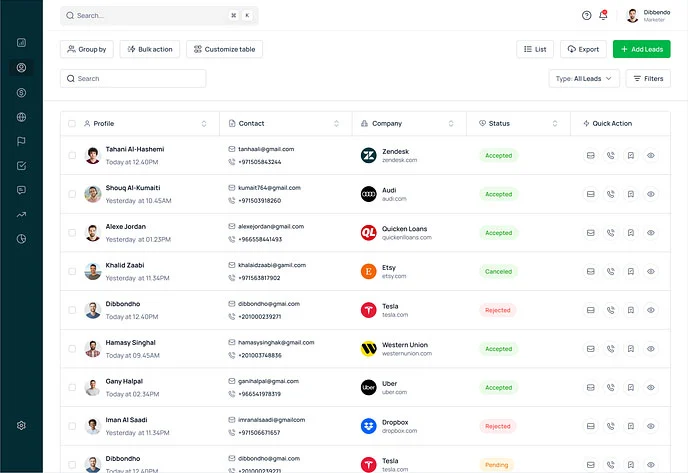Click the dollar sign sidebar icon
688x473 pixels.
[x=21, y=92]
